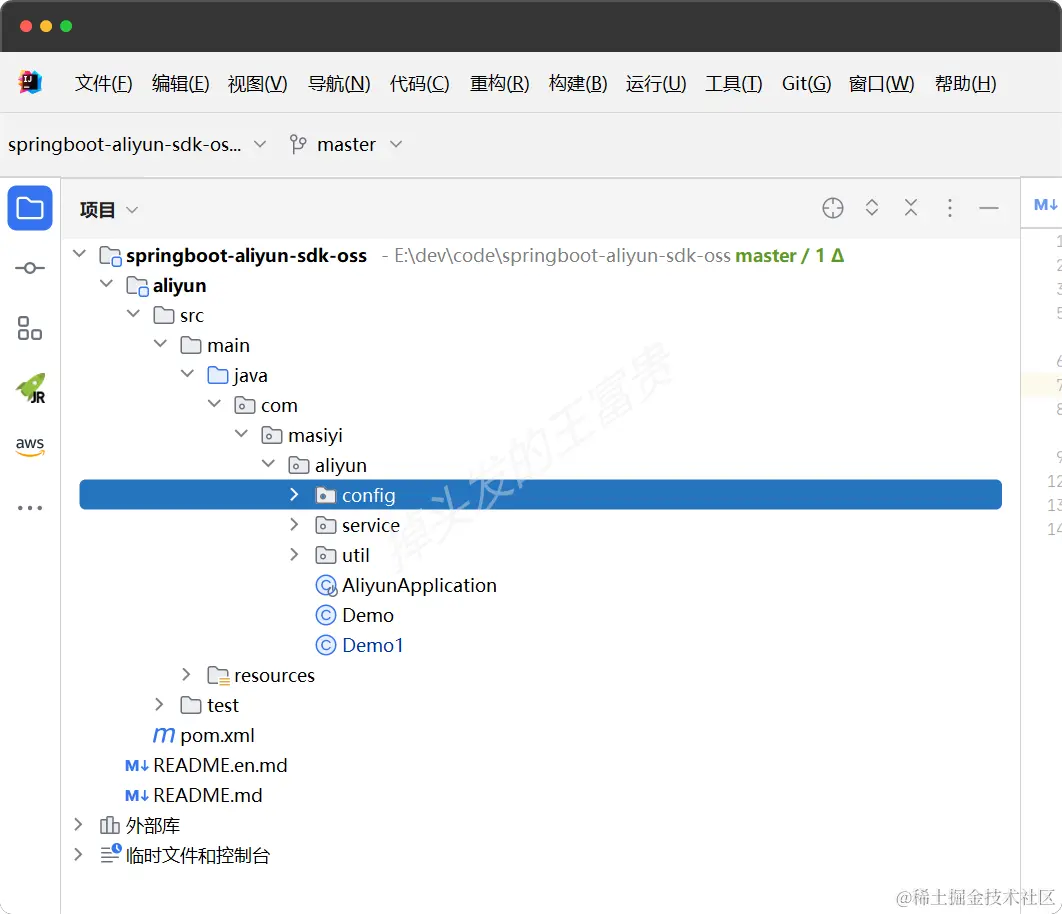Show more tool windows via ellipsis

30,507
